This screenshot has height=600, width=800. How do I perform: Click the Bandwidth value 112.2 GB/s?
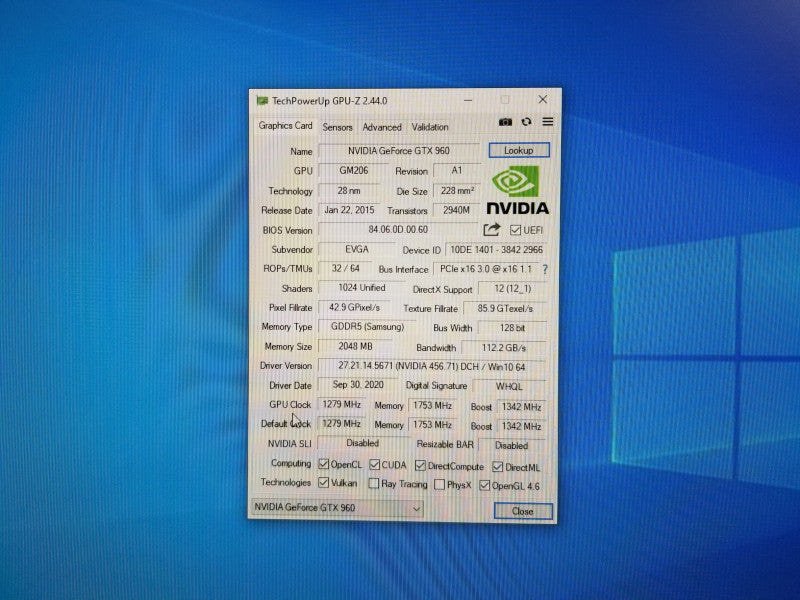click(504, 347)
